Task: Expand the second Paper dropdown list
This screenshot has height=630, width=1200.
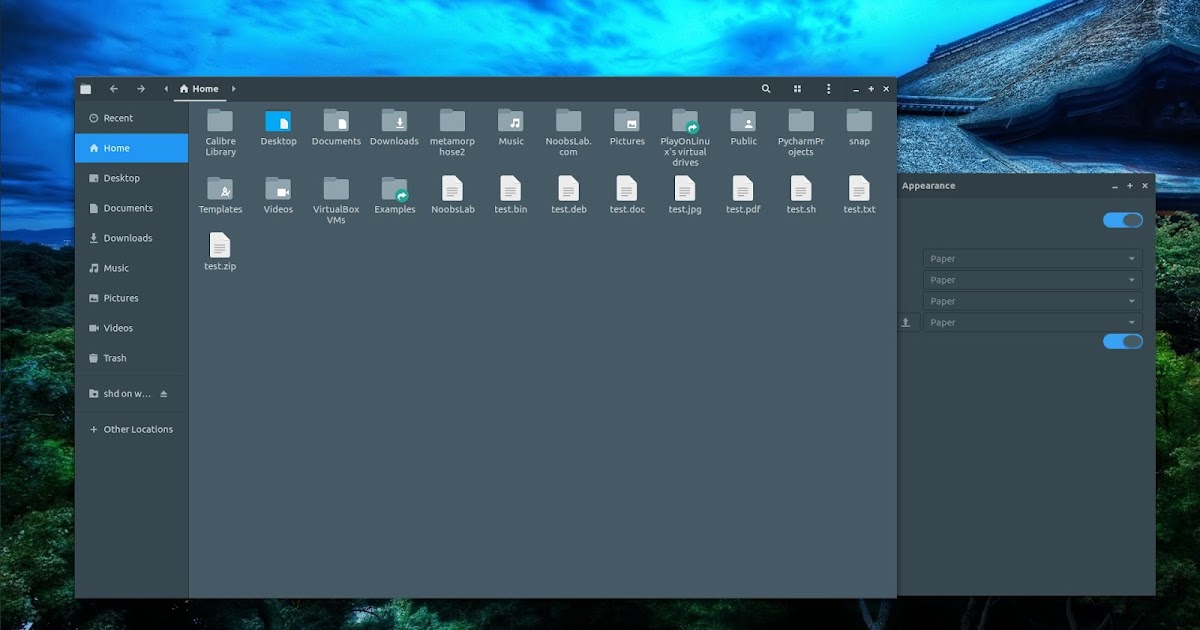Action: click(1031, 280)
